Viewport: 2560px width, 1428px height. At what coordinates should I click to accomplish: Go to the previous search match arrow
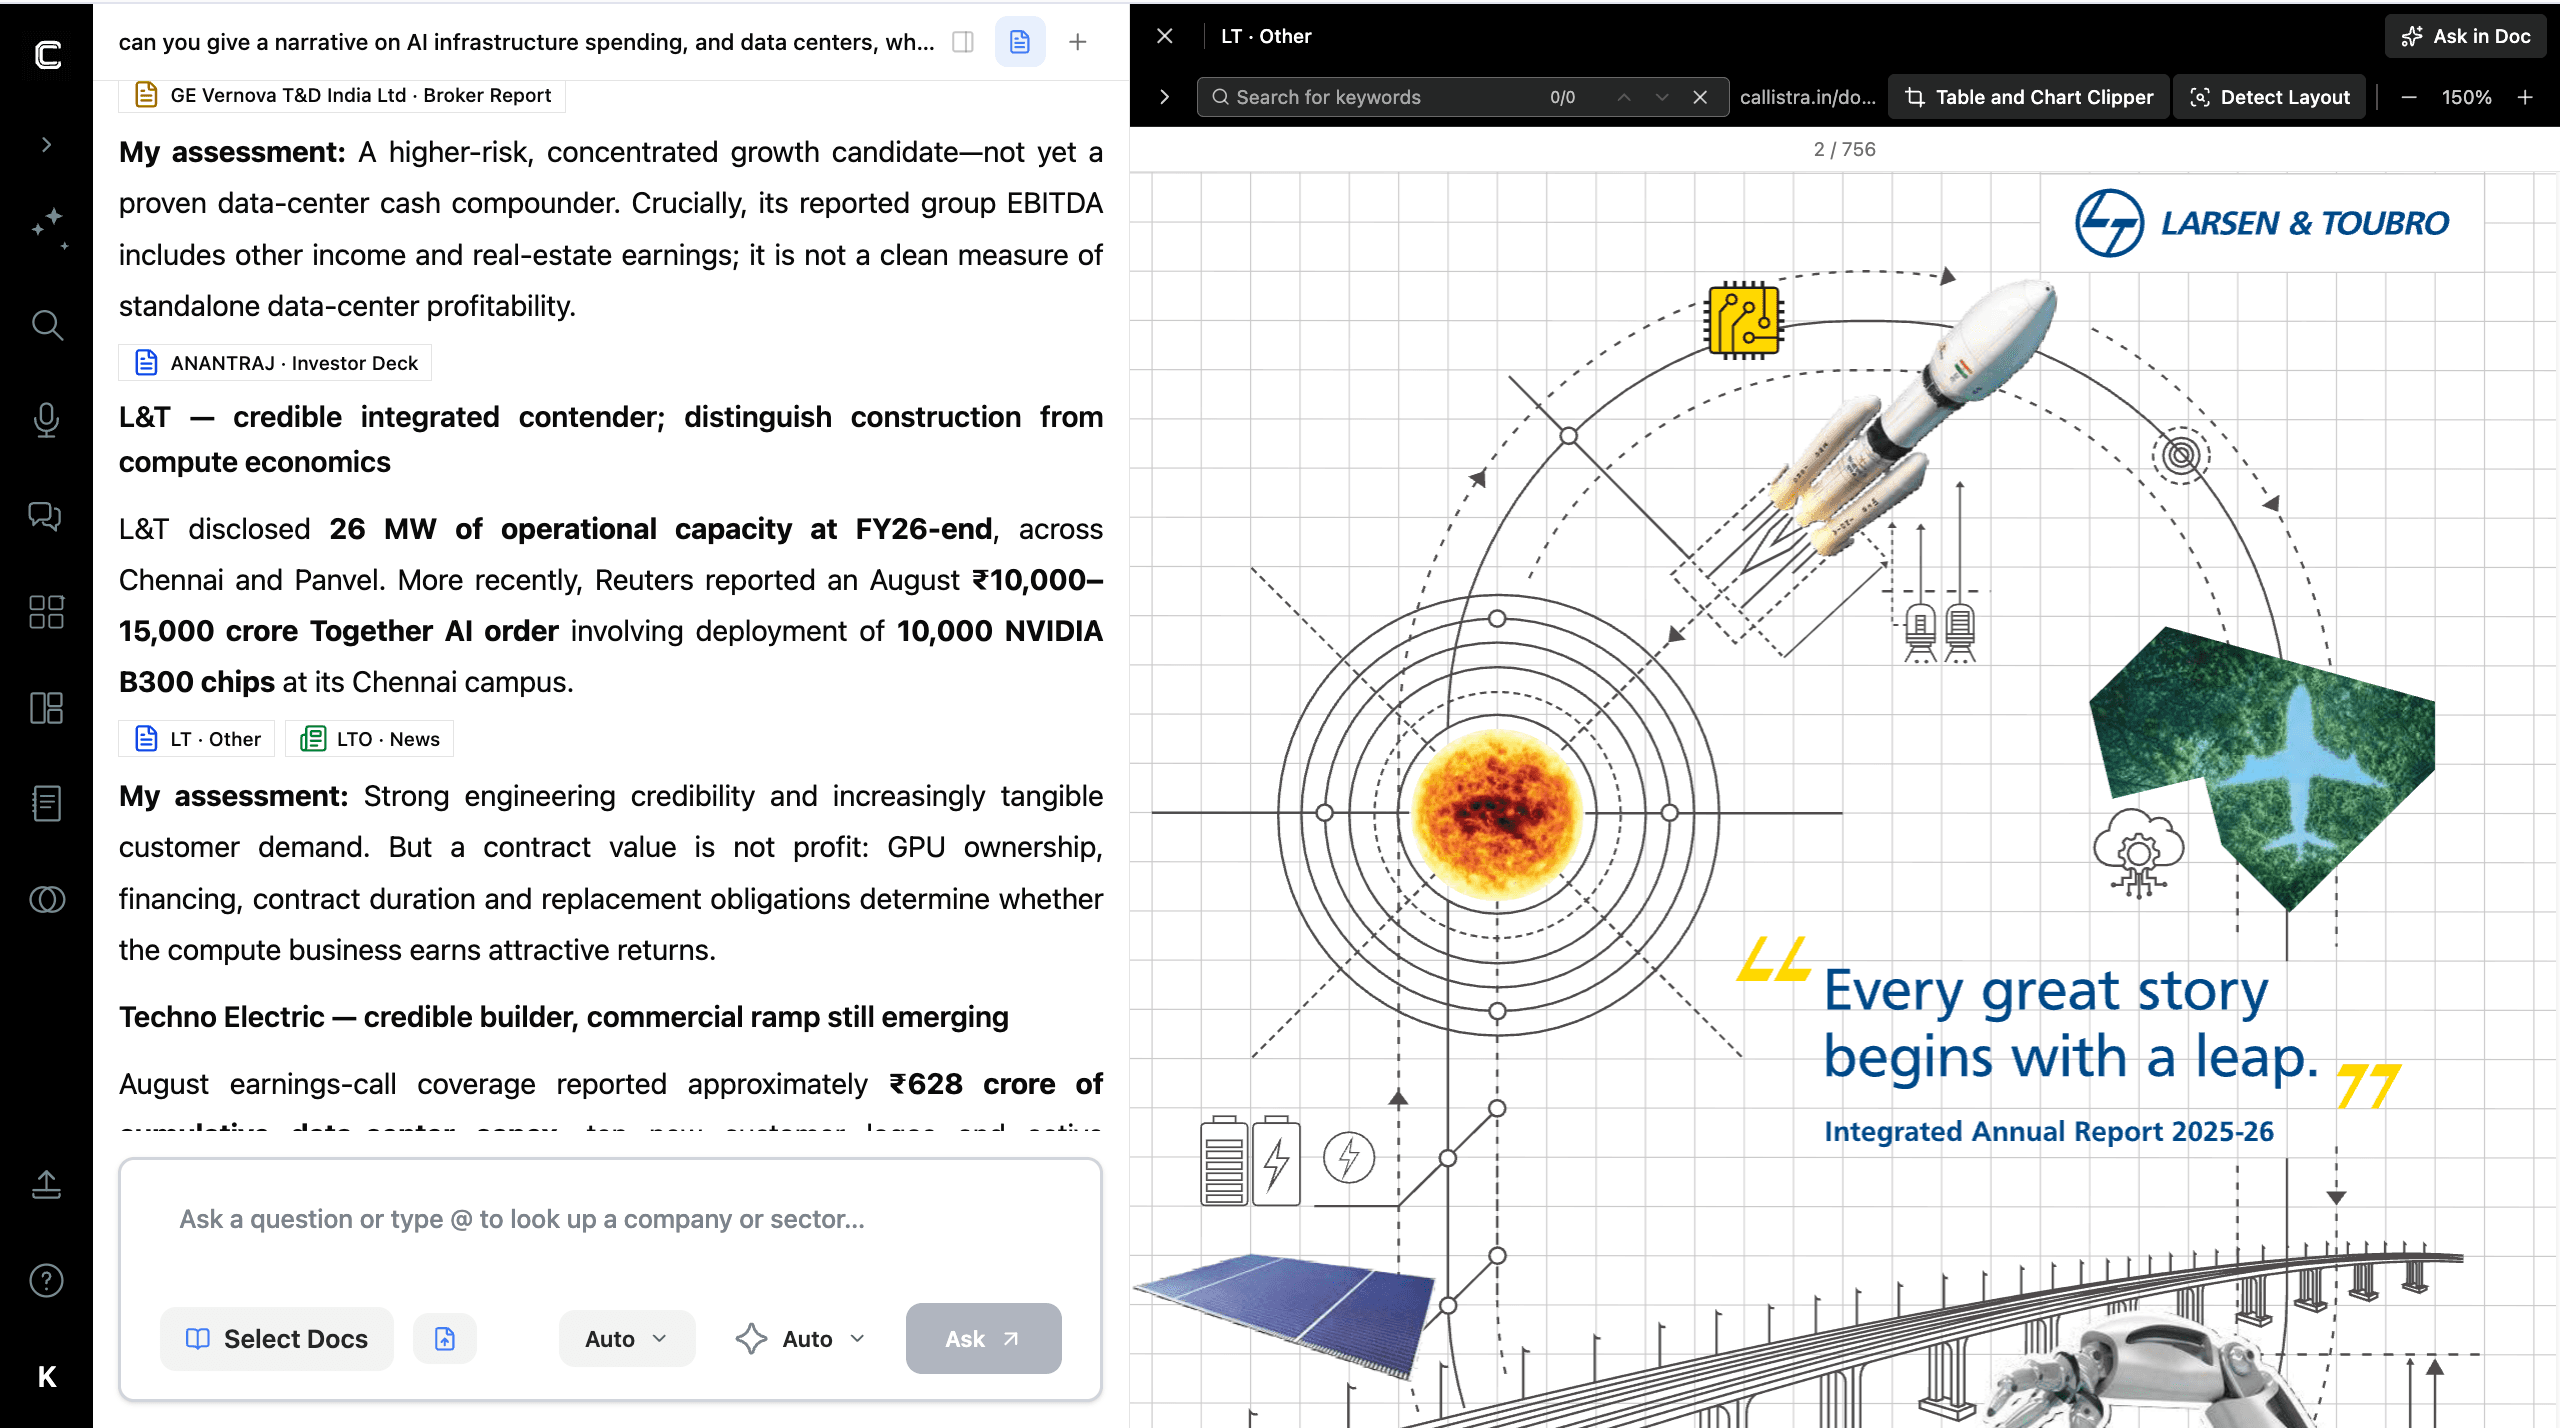[1624, 97]
